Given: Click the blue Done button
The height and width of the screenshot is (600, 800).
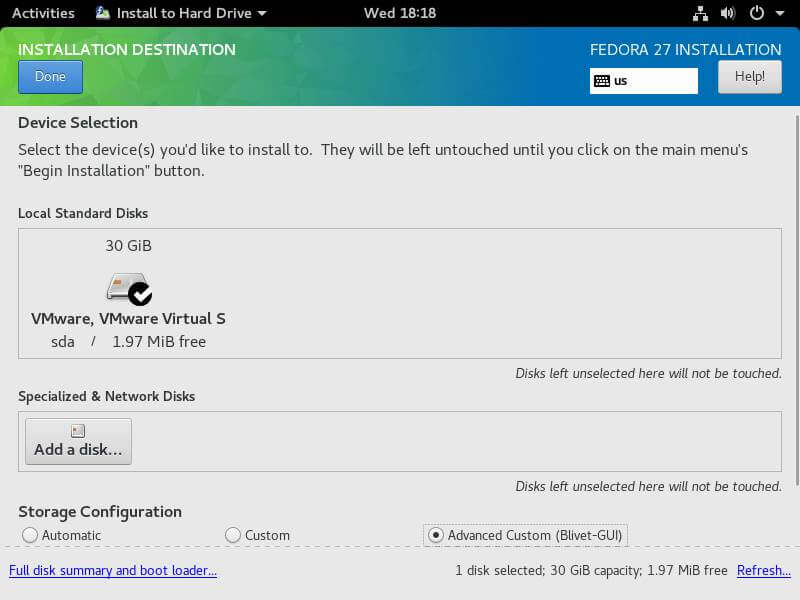Looking at the screenshot, I should [x=50, y=77].
